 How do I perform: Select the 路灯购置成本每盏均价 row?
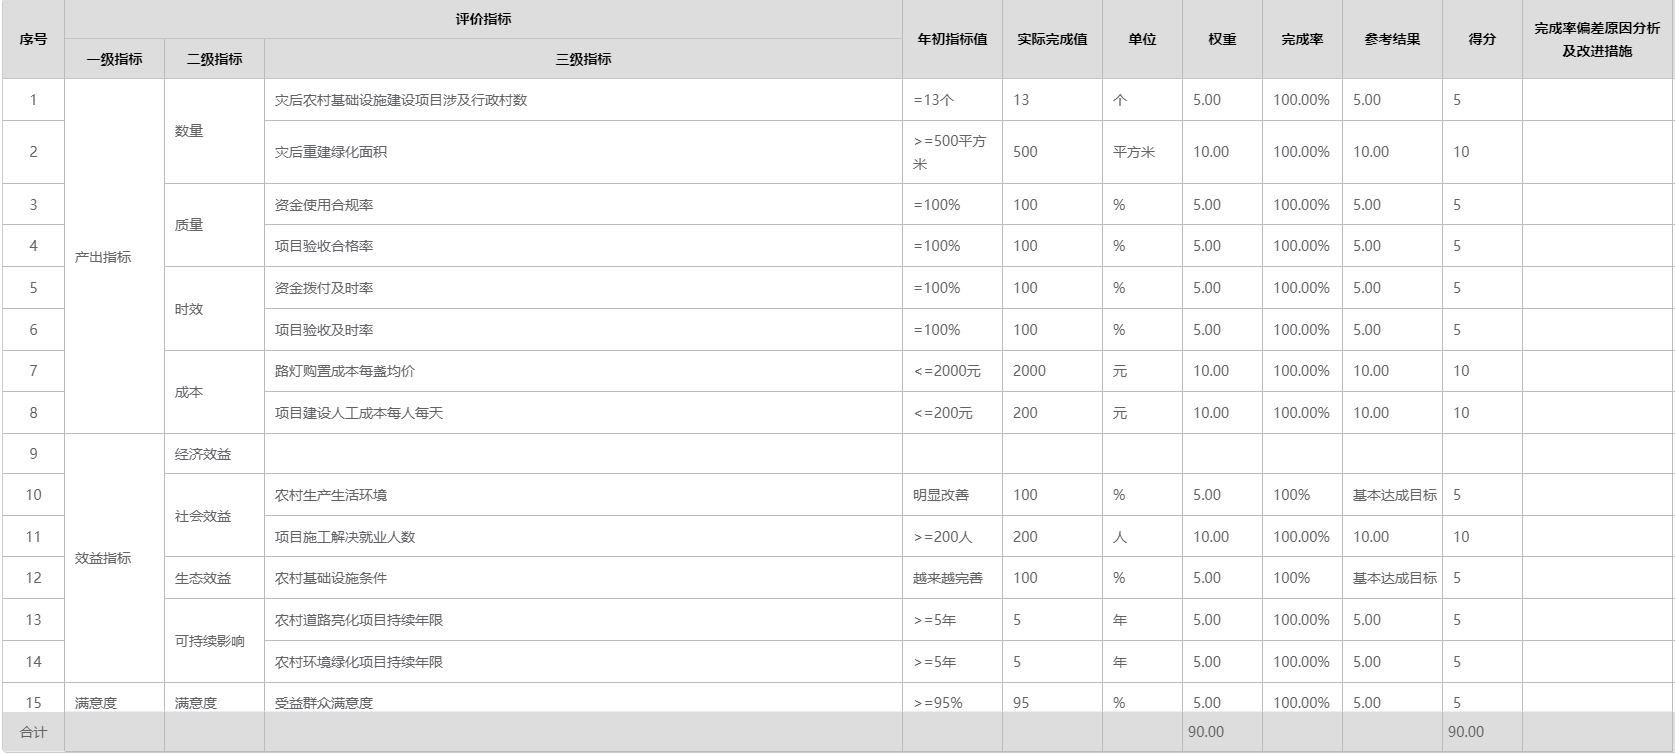(x=345, y=371)
